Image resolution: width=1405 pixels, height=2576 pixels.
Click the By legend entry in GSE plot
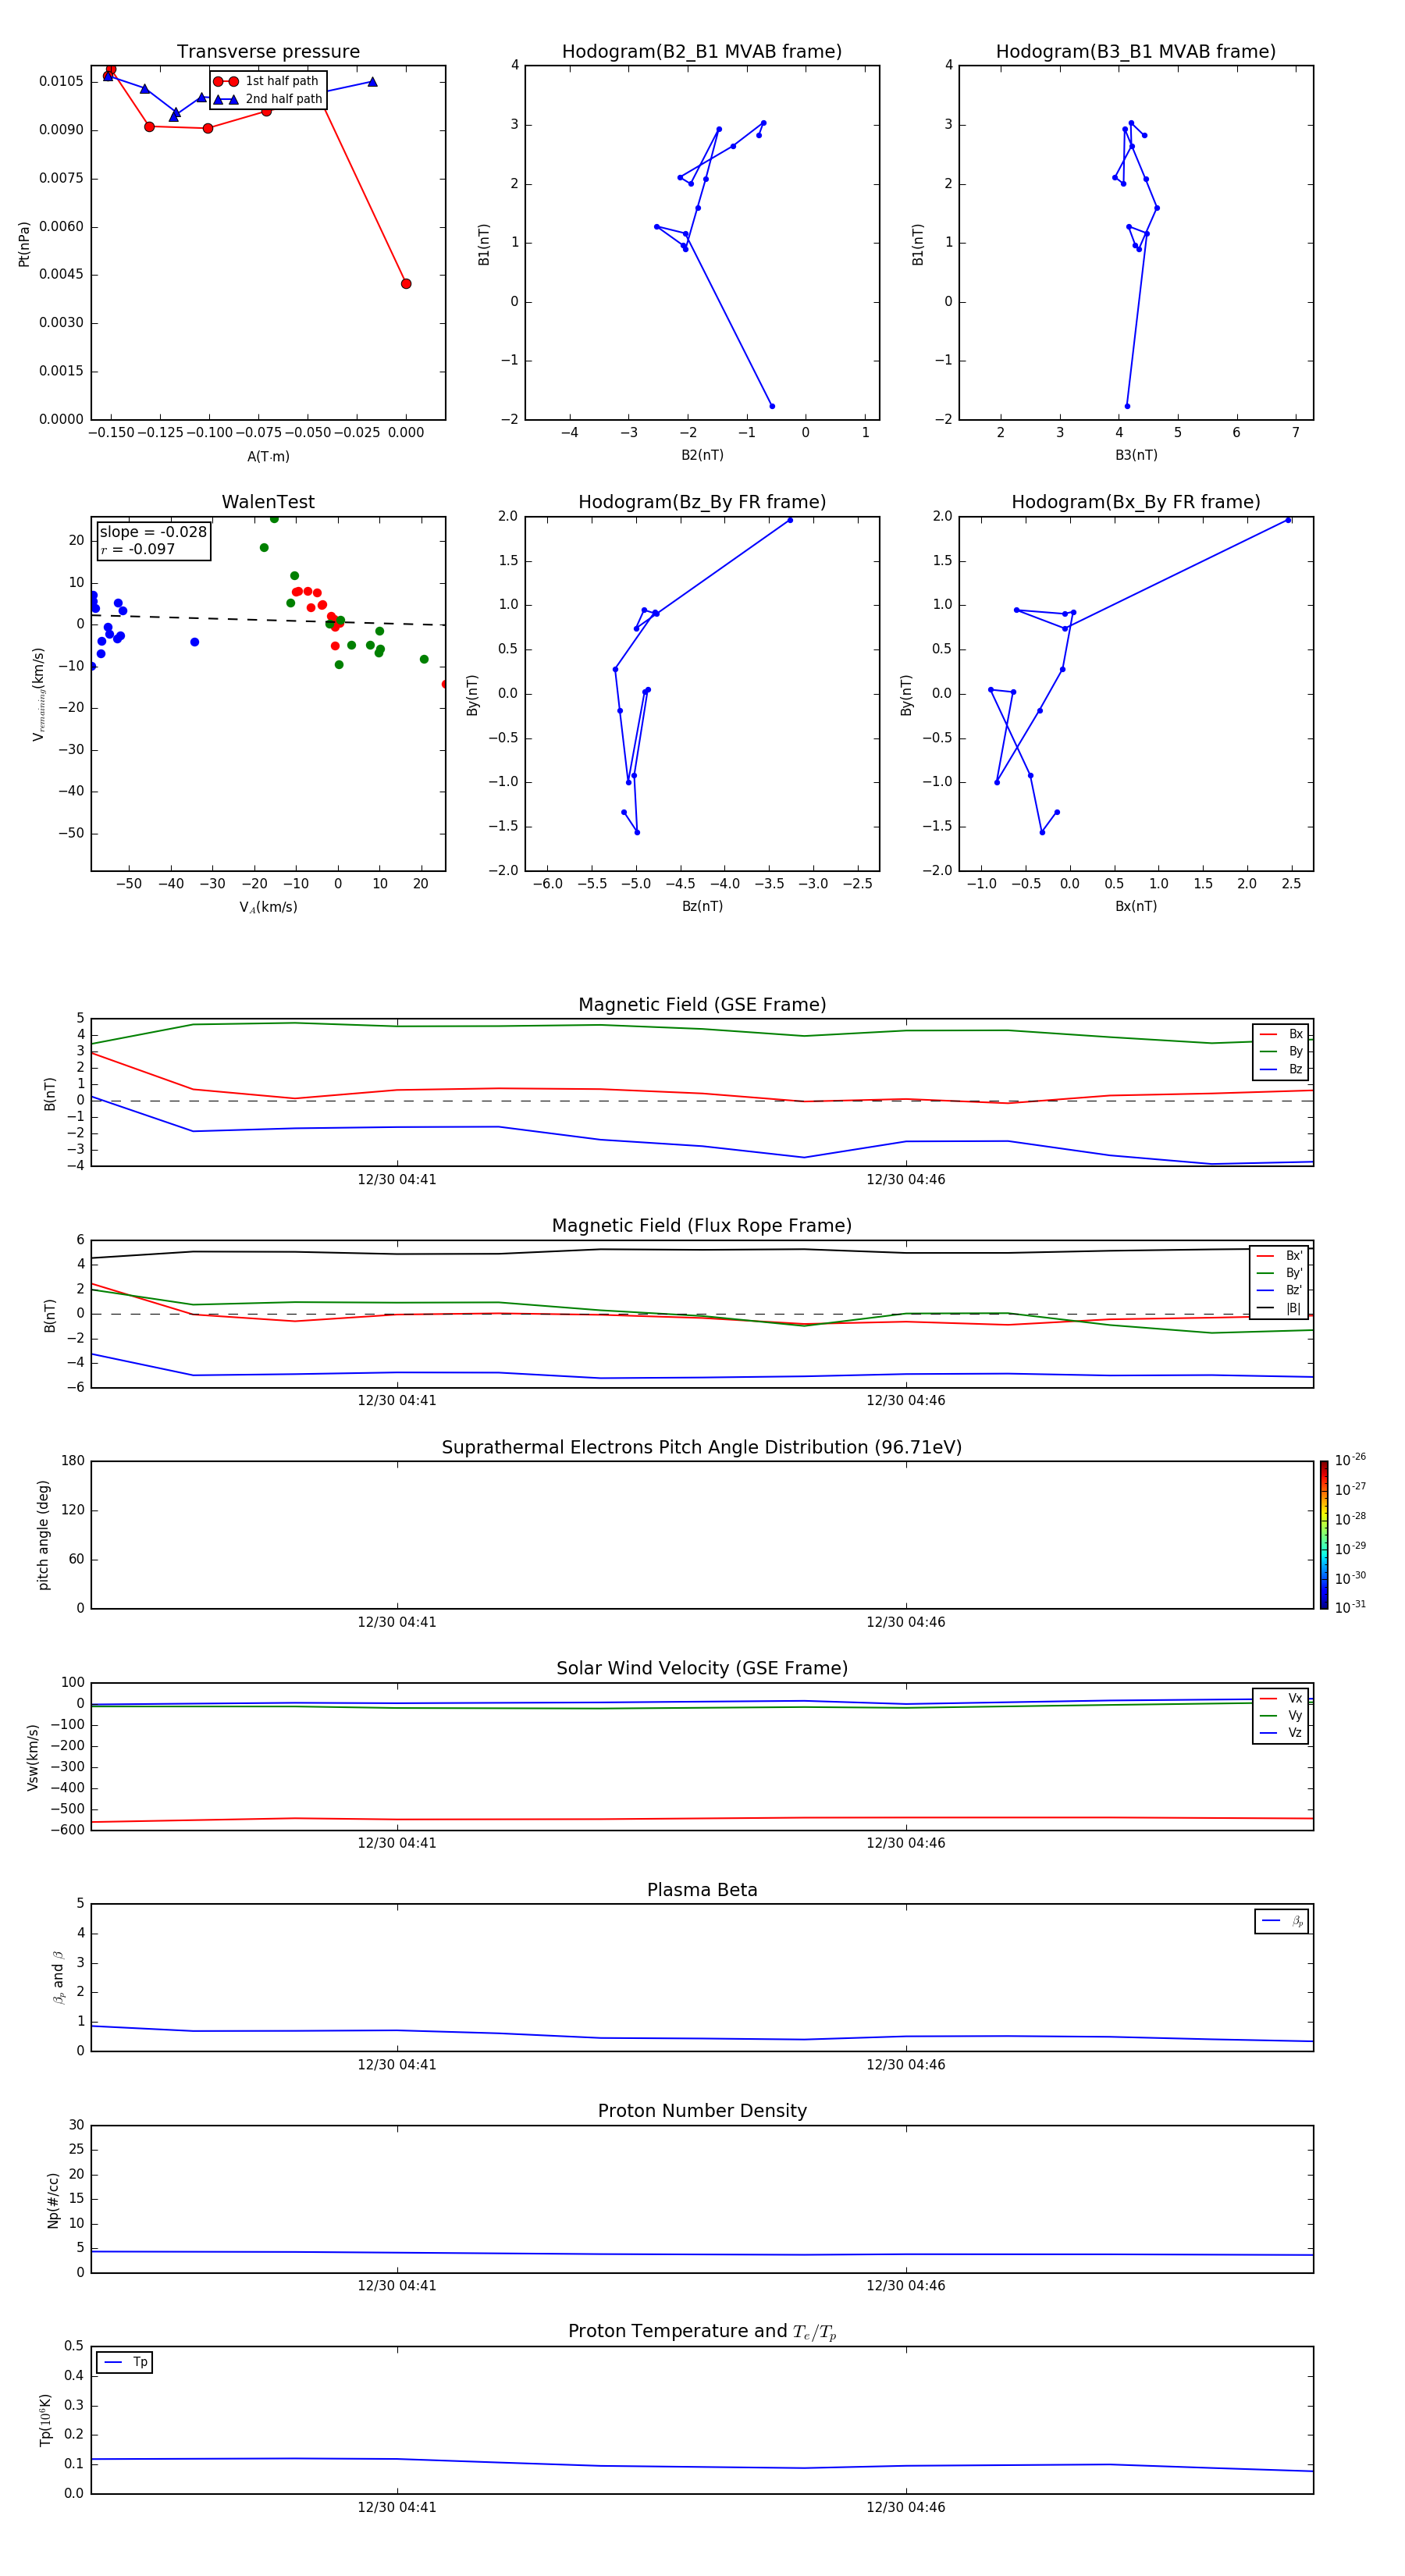click(1281, 1051)
